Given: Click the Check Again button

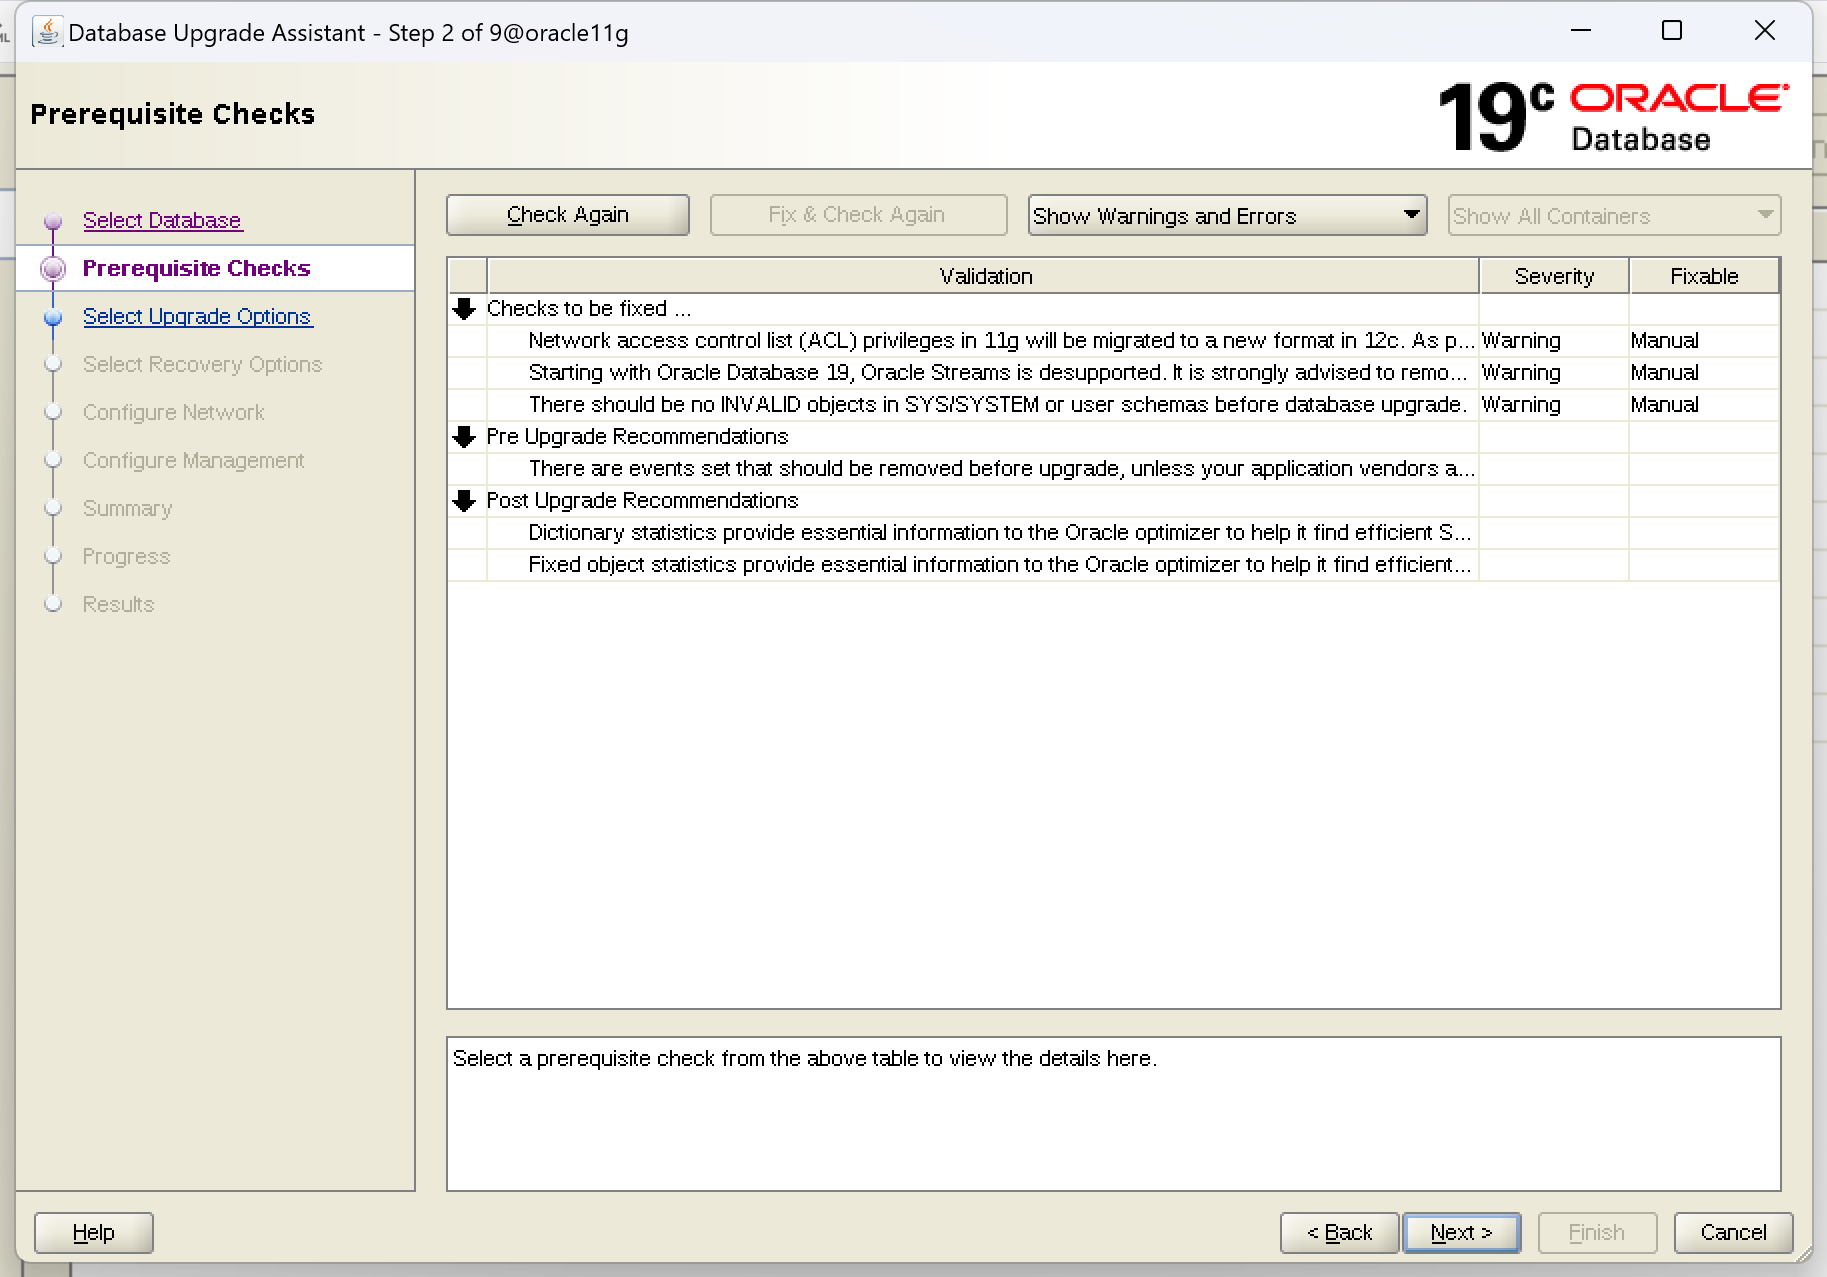Looking at the screenshot, I should coord(568,215).
